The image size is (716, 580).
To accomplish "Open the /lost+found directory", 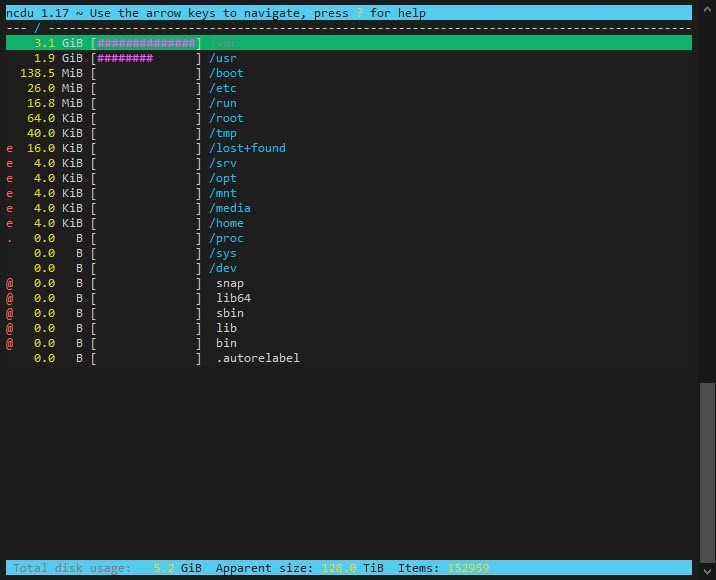I will pos(247,148).
